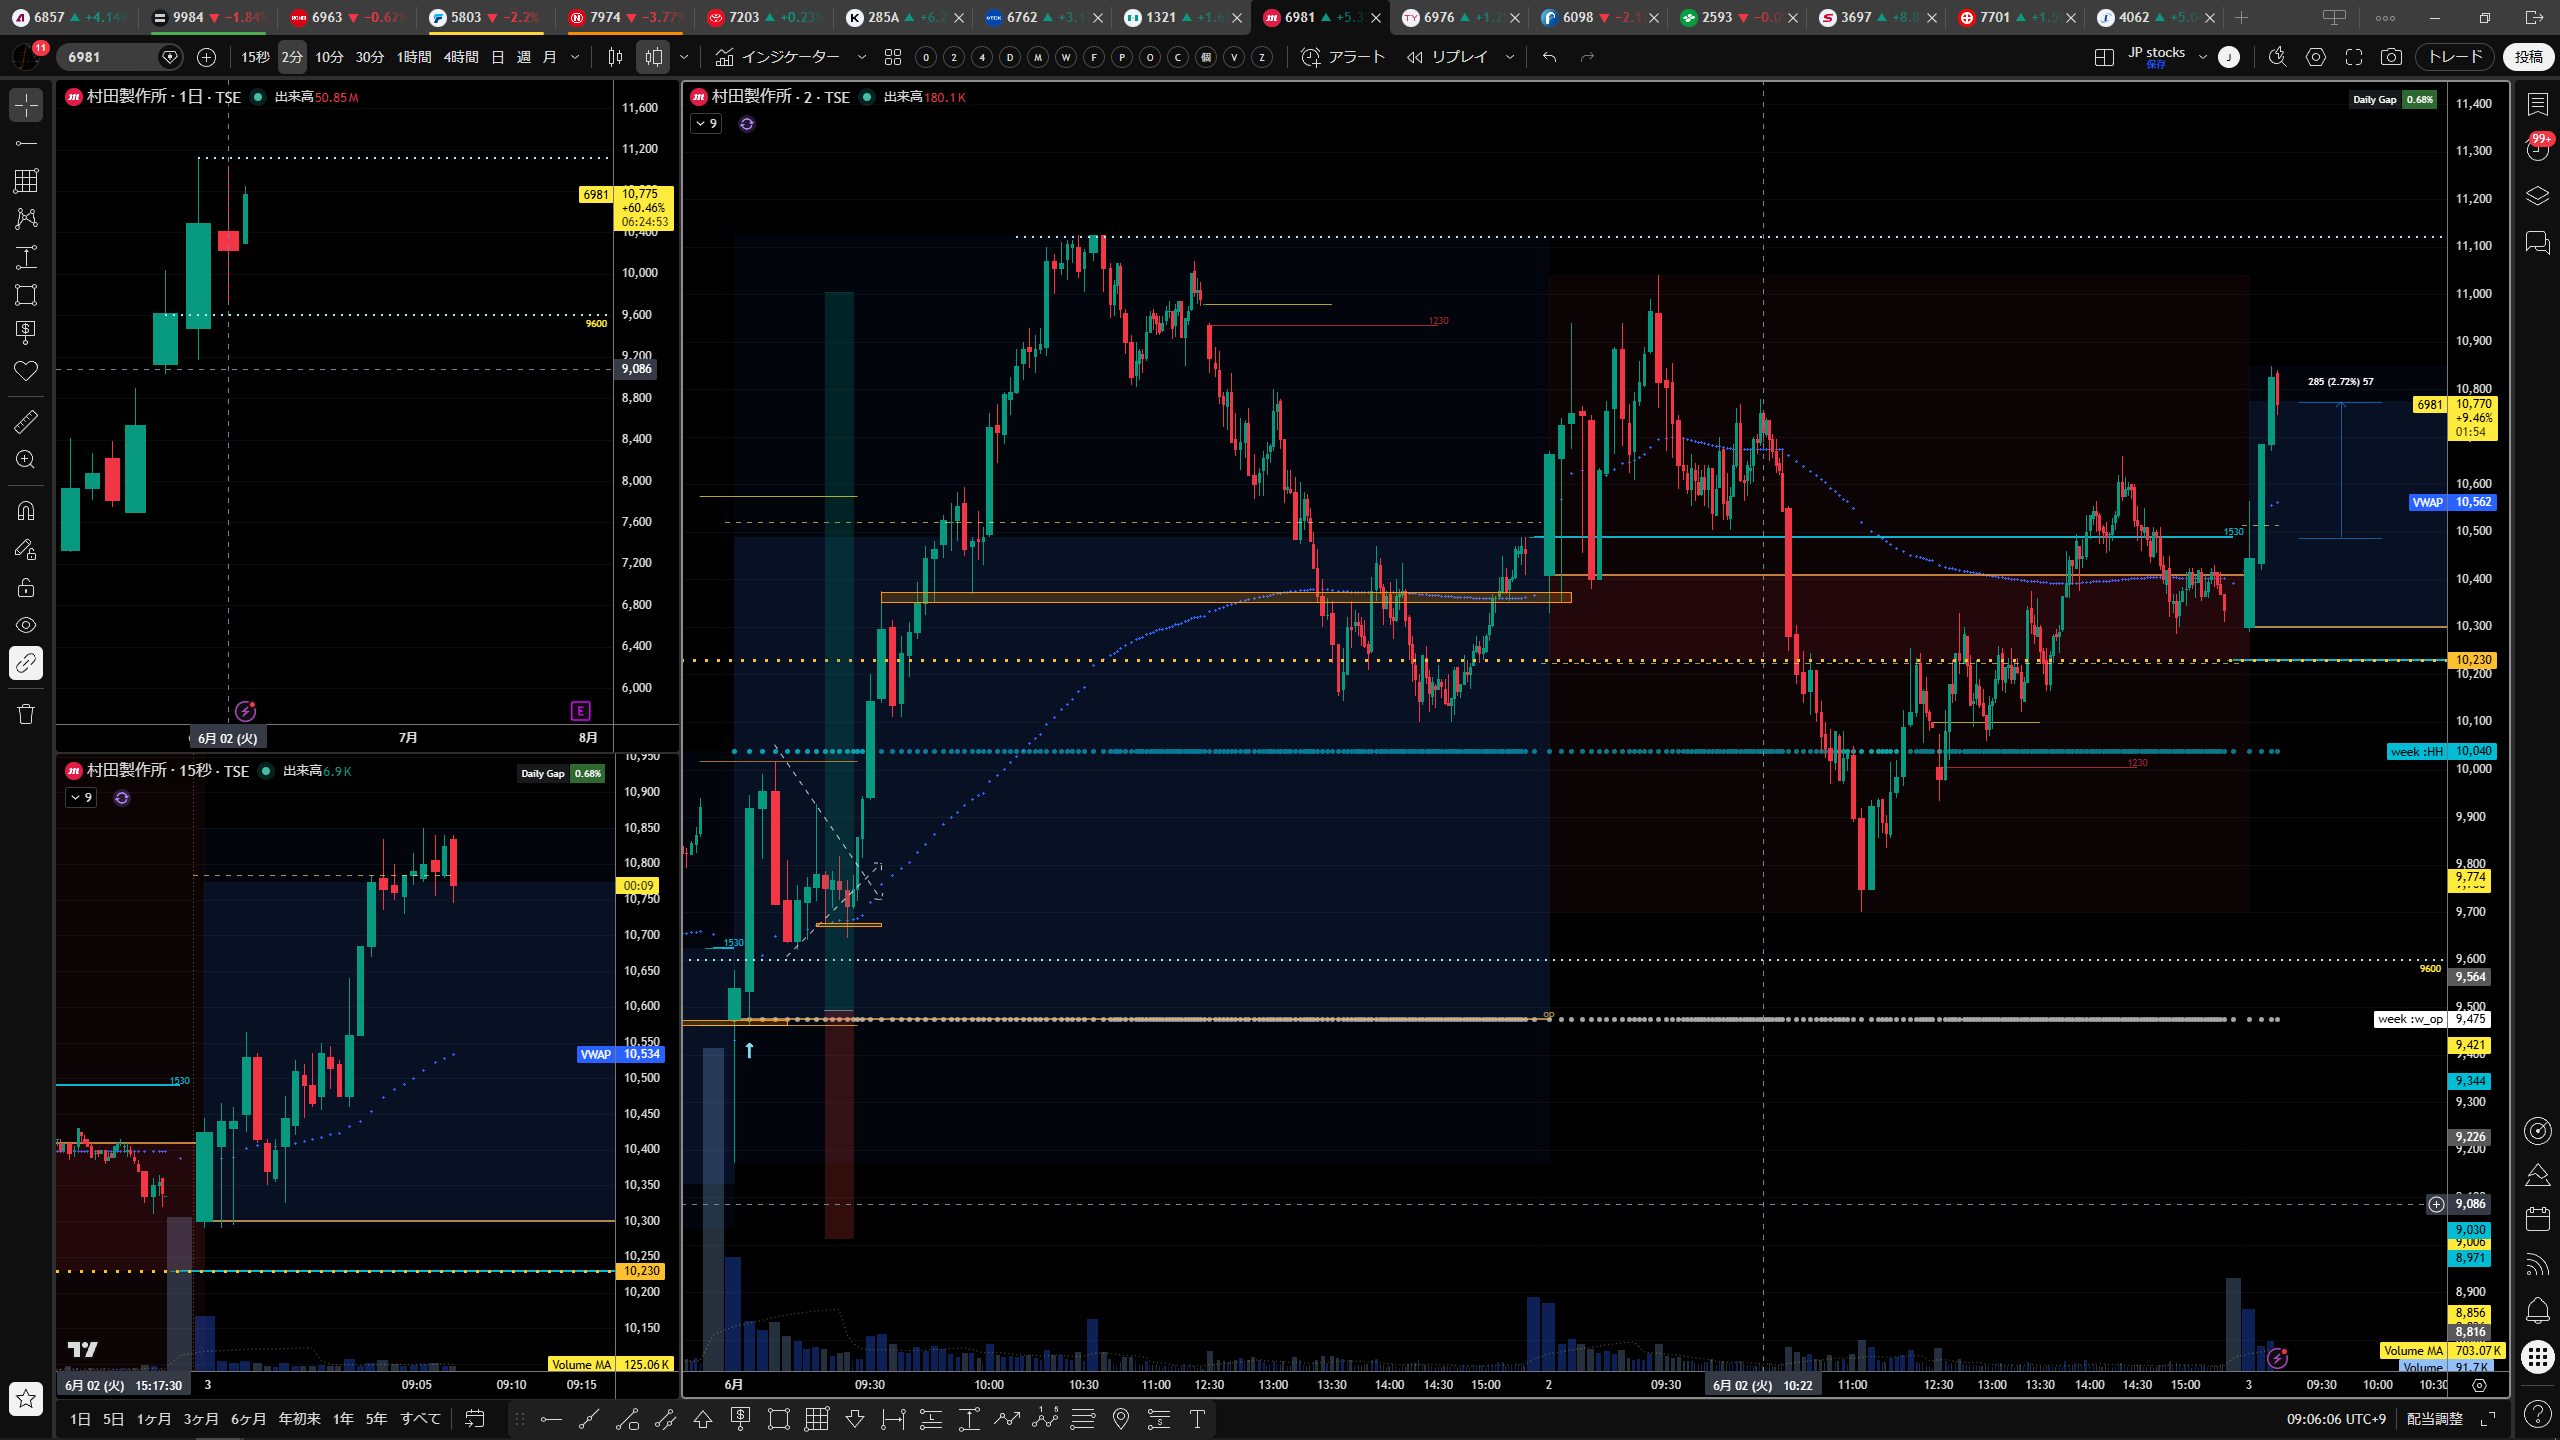Take a chart snapshot with camera
The width and height of the screenshot is (2560, 1440).
2391,57
